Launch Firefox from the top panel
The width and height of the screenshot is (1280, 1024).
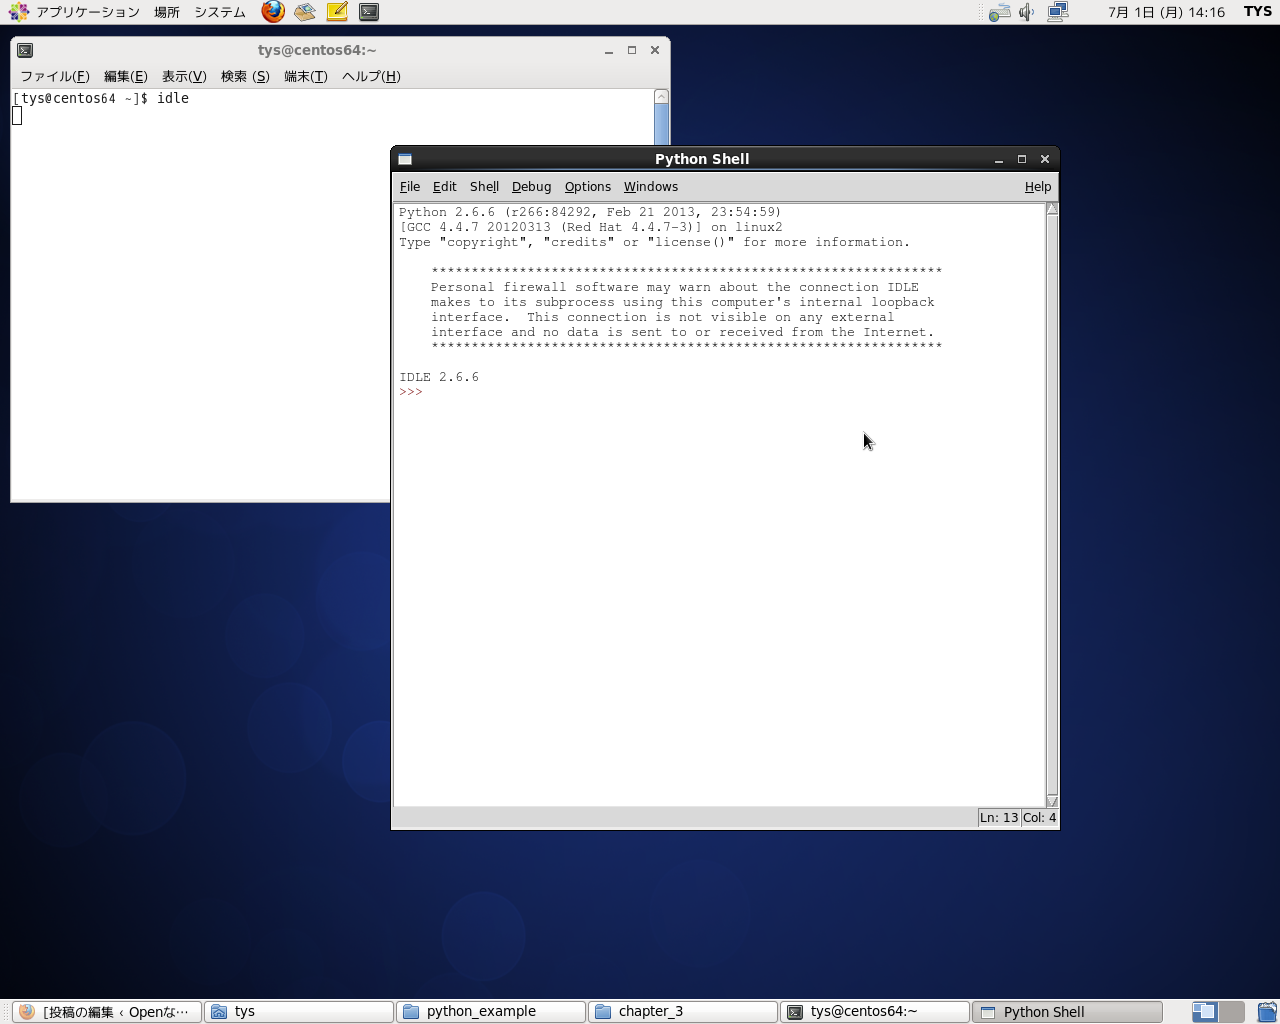tap(273, 12)
